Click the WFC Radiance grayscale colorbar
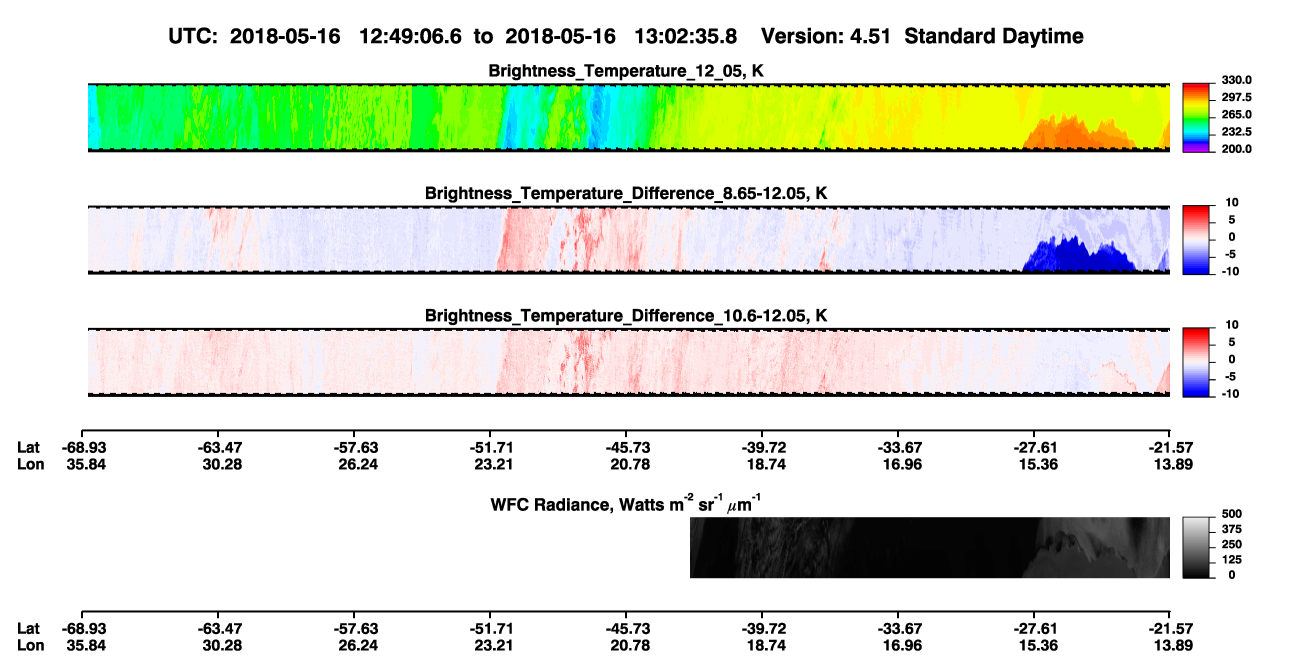This screenshot has width=1300, height=667. click(1196, 547)
